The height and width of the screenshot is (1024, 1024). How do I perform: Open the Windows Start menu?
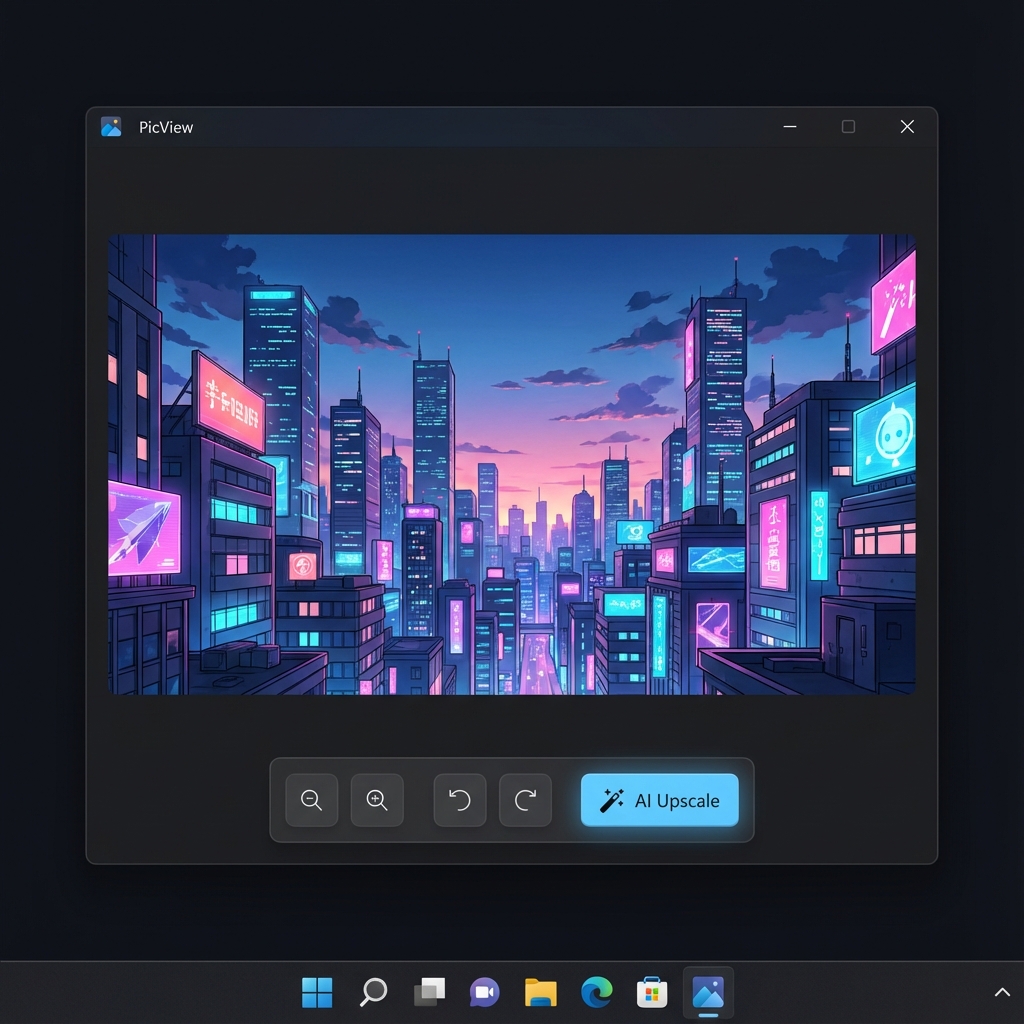[x=317, y=992]
